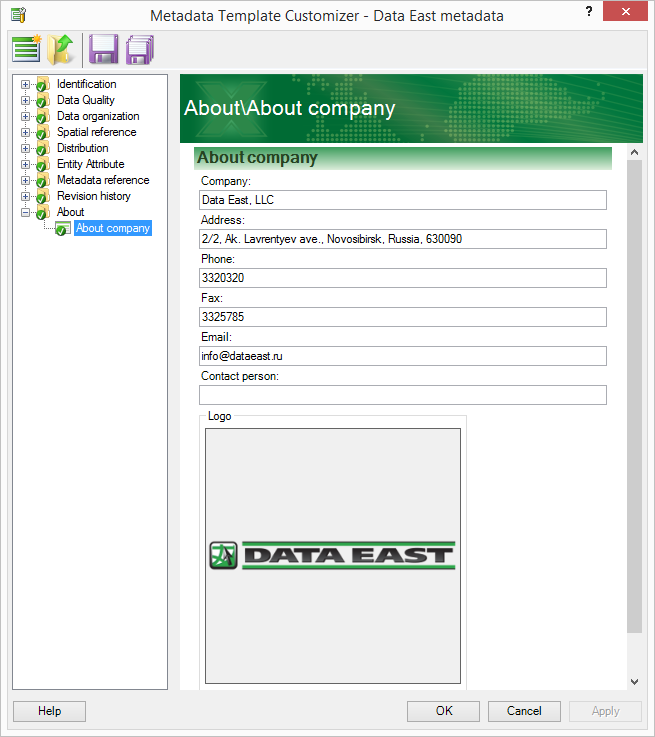Click the new template toolbar icon
Viewport: 655px width, 737px height.
tap(27, 48)
